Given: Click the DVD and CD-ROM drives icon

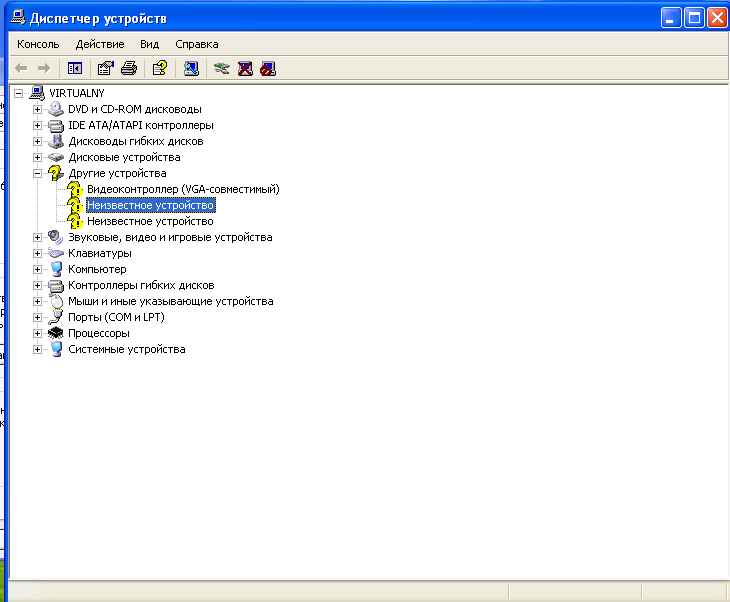Looking at the screenshot, I should (56, 109).
